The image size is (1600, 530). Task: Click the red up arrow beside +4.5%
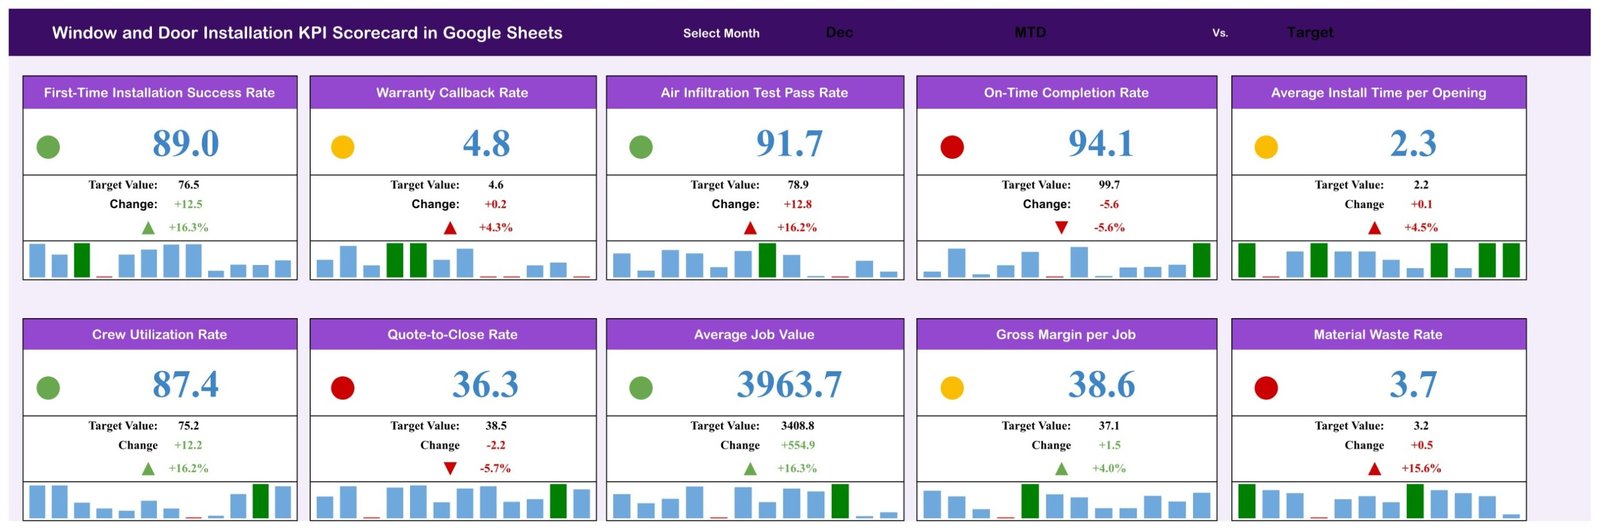point(1375,228)
